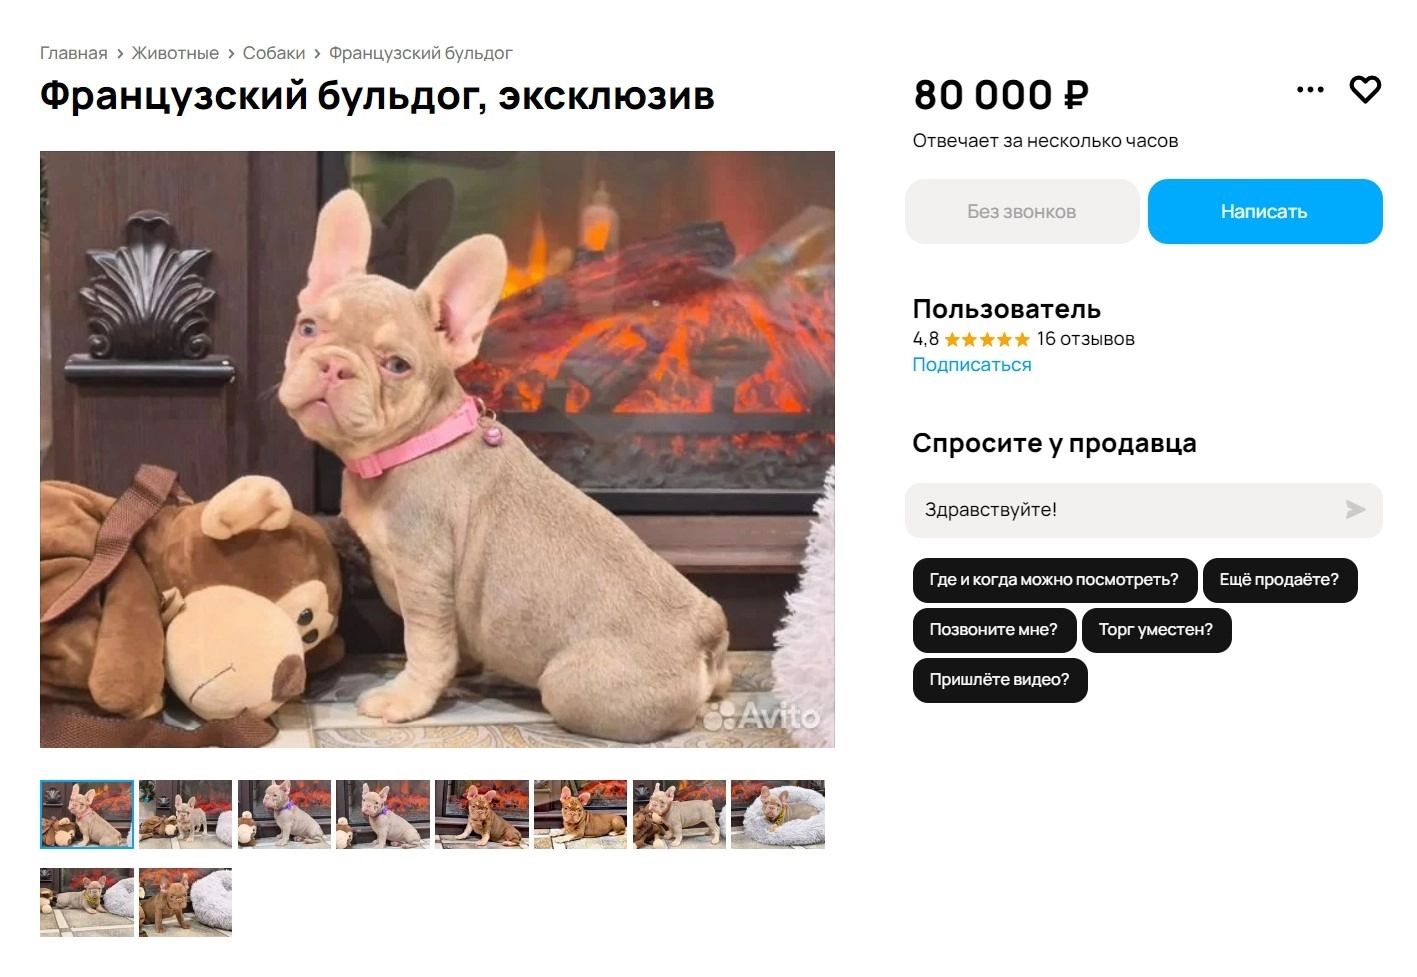This screenshot has width=1417, height=977.
Task: Open the three-dots more options menu
Action: [1310, 90]
